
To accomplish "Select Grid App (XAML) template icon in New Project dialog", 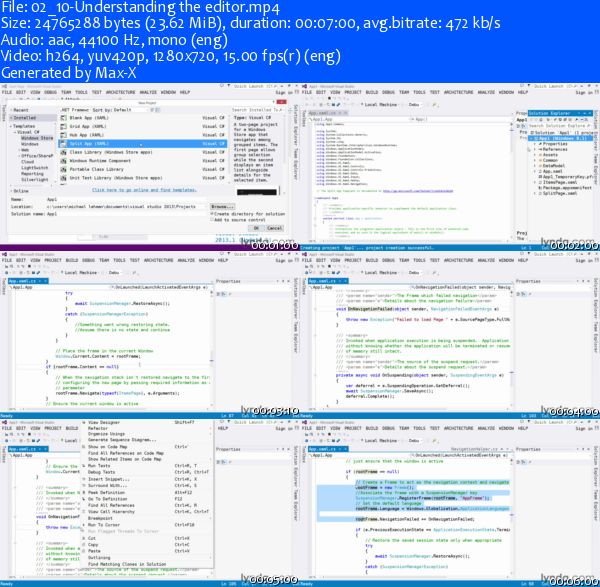I will (x=64, y=126).
